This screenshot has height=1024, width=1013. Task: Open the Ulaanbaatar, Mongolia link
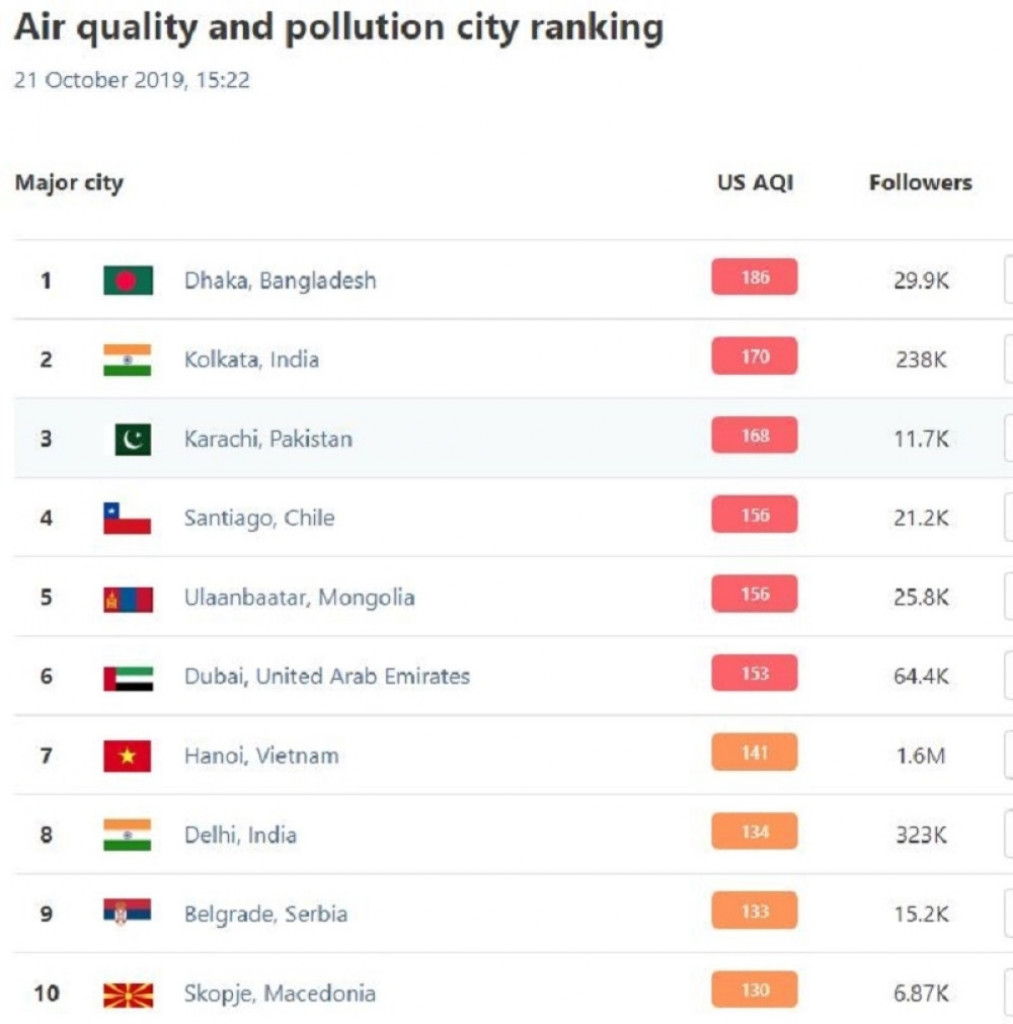tap(299, 598)
